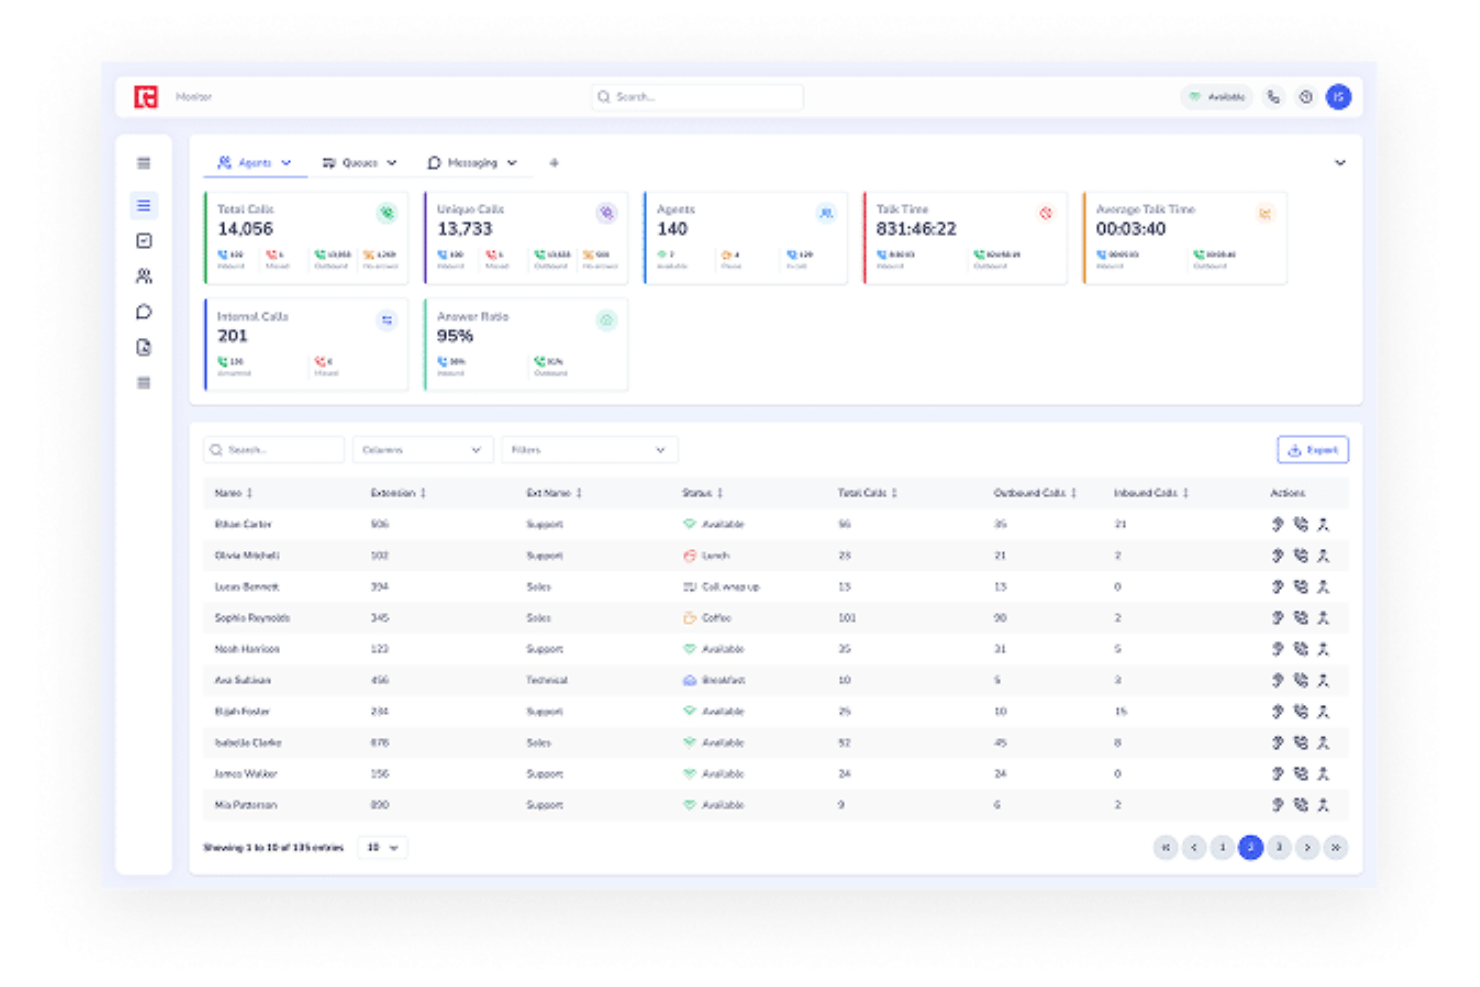Sort the table by the Total Calls column

[x=867, y=493]
